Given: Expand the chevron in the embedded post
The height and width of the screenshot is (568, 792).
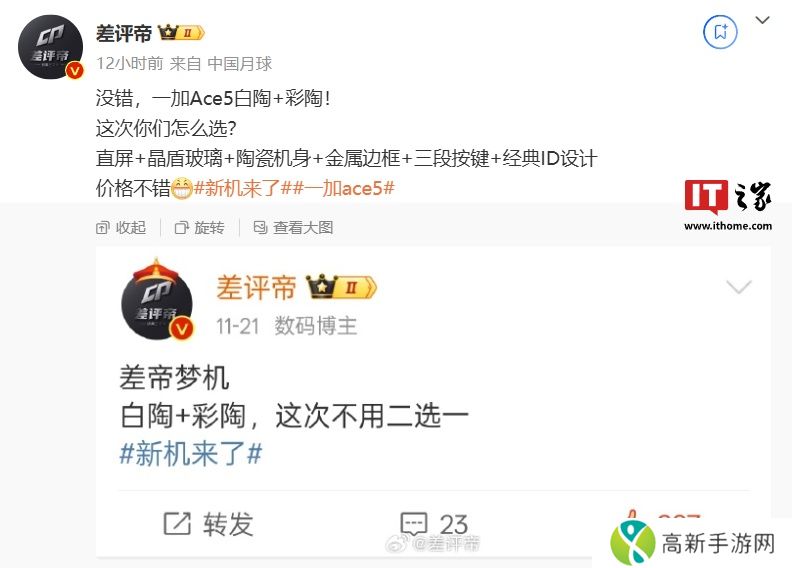Looking at the screenshot, I should pyautogui.click(x=739, y=287).
